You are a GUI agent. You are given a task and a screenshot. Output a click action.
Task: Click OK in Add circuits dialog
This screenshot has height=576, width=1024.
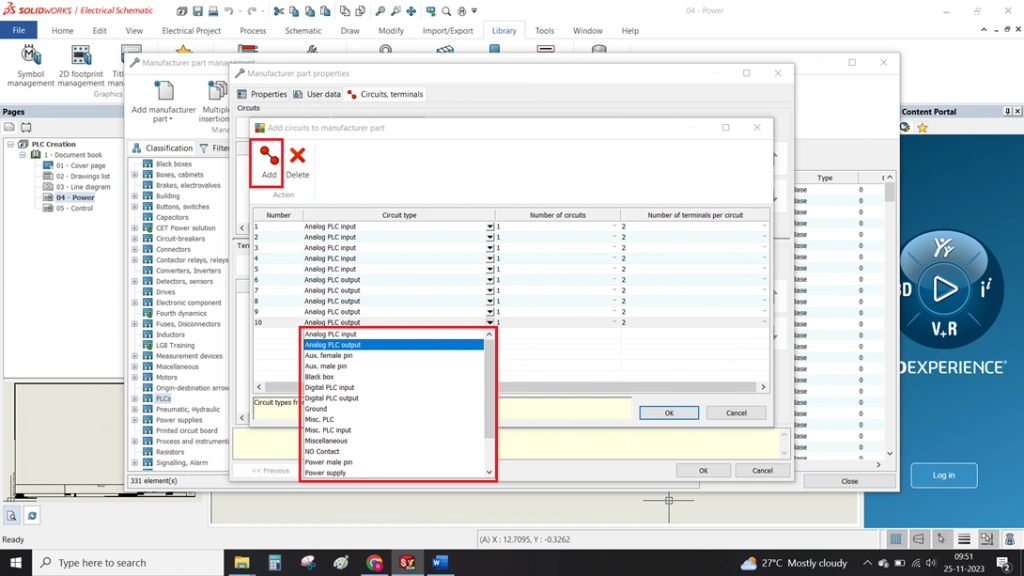coord(669,413)
